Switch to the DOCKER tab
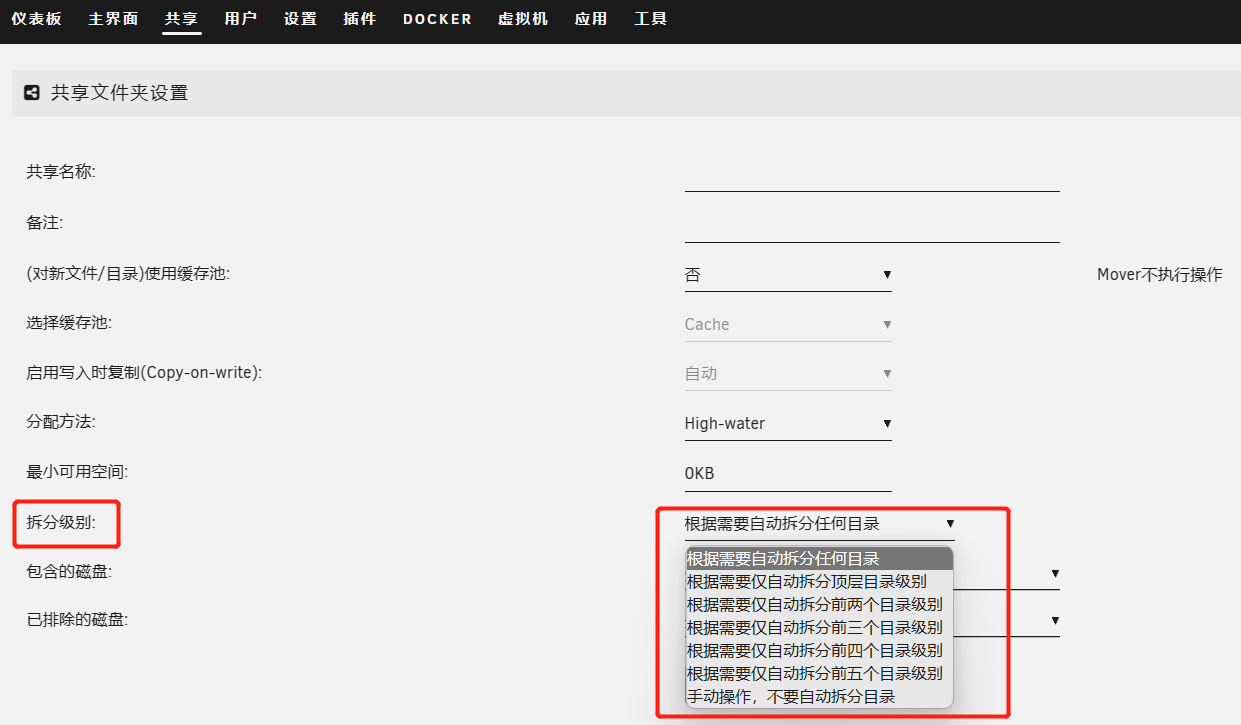Screen dimensions: 1241x725 click(x=437, y=19)
